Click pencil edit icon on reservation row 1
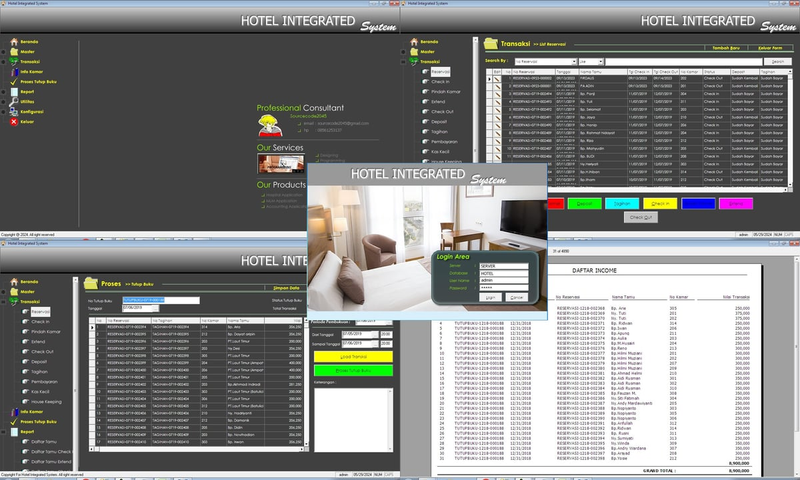This screenshot has width=800, height=480. (497, 79)
